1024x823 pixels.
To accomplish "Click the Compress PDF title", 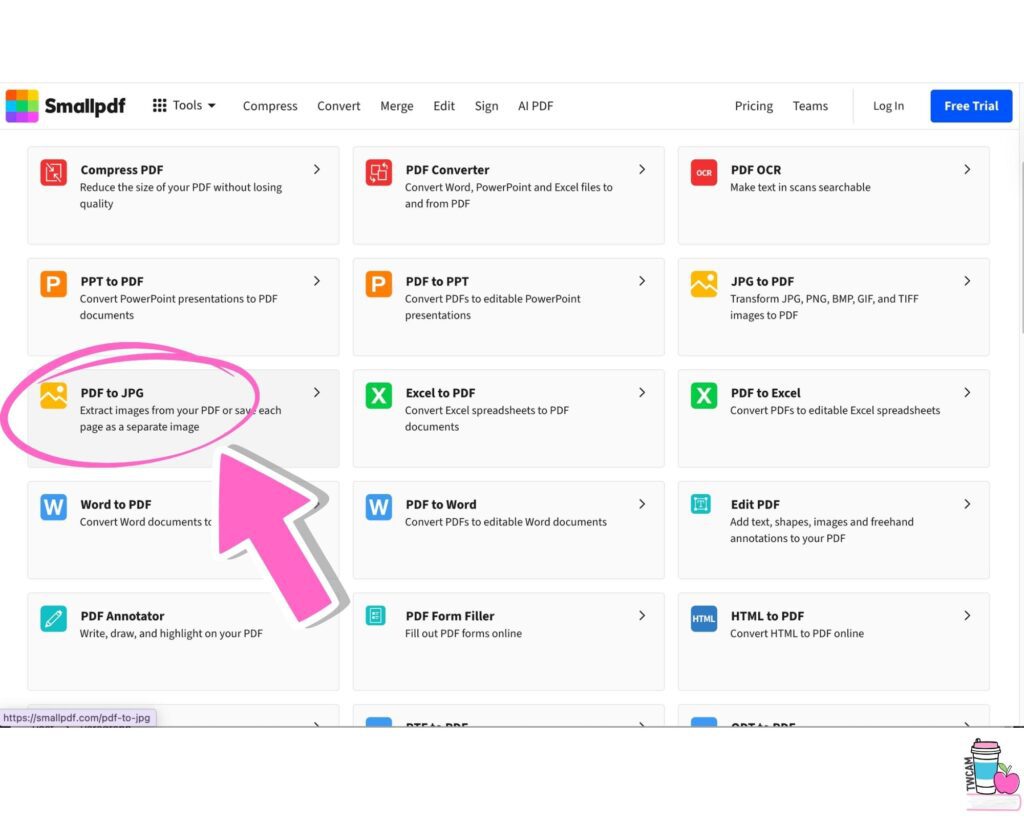I will point(121,170).
